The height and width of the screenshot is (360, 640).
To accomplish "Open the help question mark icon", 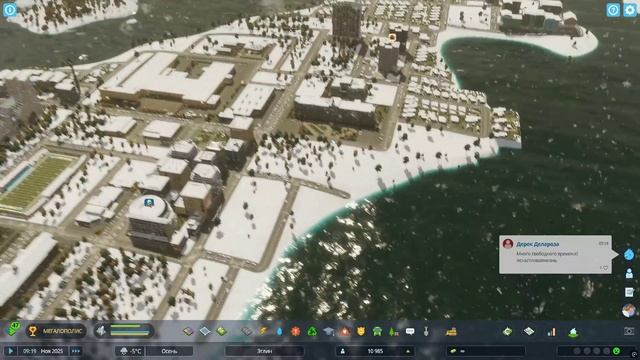I will pos(613,10).
